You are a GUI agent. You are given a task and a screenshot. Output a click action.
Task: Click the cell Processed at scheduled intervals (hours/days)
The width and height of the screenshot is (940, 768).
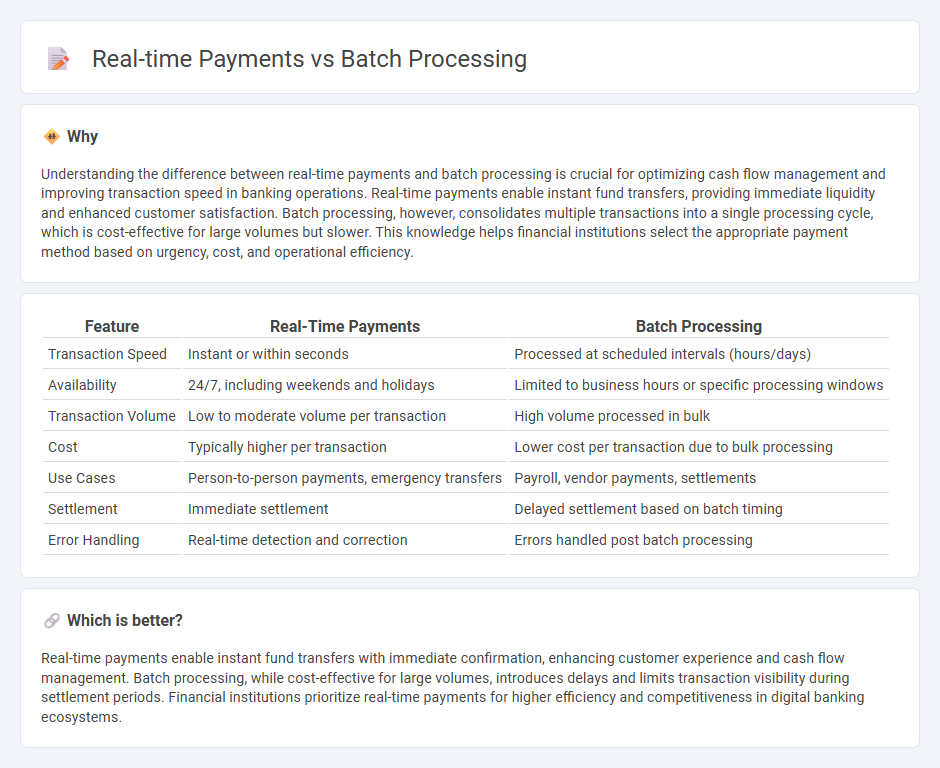699,354
